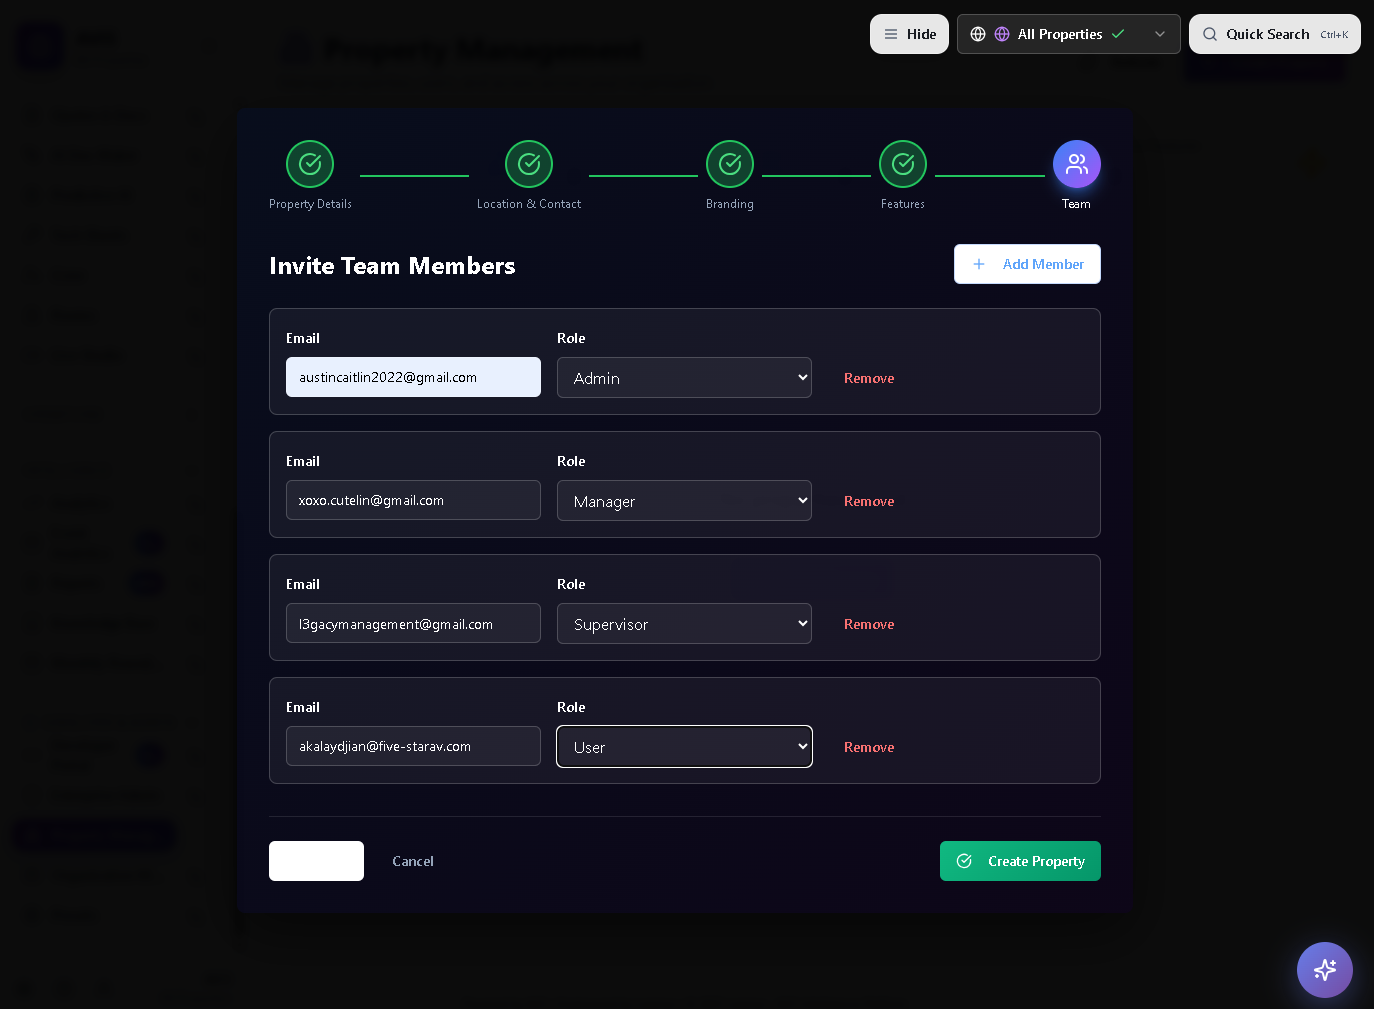Remove the akalaydjian@five-starav.com member
The width and height of the screenshot is (1374, 1009).
(869, 747)
